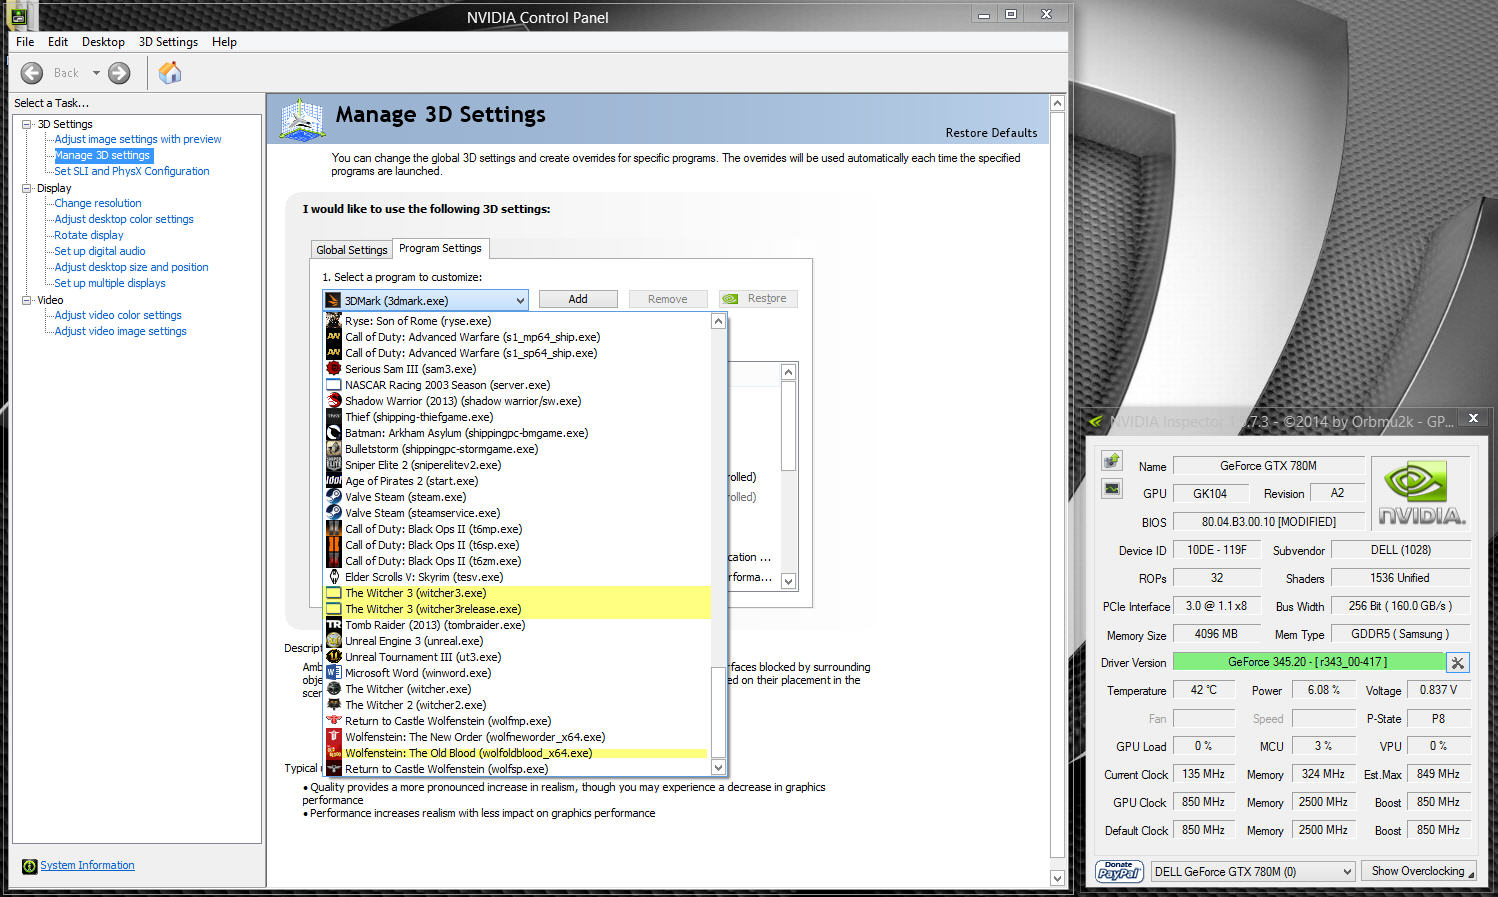Open the Edit menu
1498x897 pixels.
pos(58,42)
